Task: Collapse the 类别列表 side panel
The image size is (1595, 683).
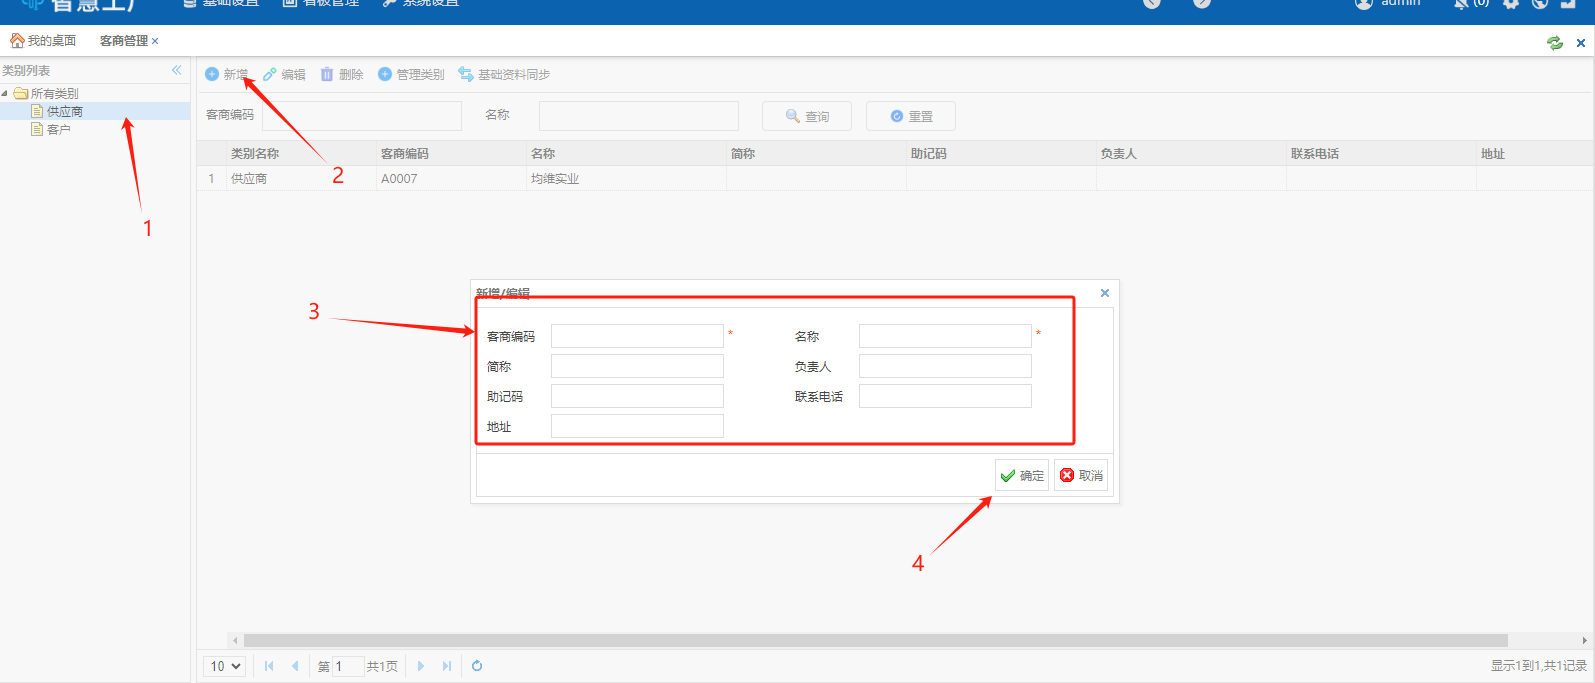Action: pos(176,70)
